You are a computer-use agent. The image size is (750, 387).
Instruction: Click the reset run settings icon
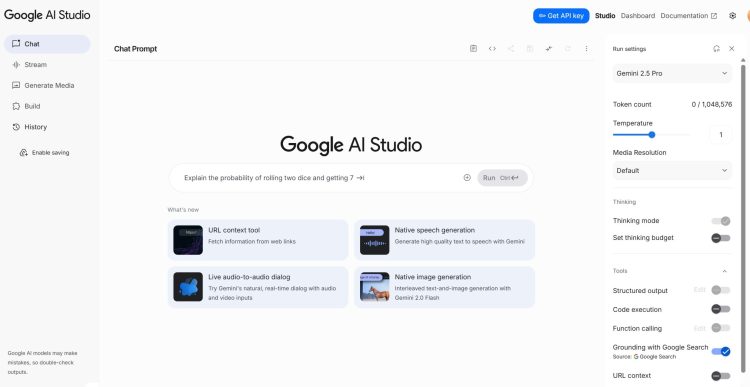click(x=716, y=48)
